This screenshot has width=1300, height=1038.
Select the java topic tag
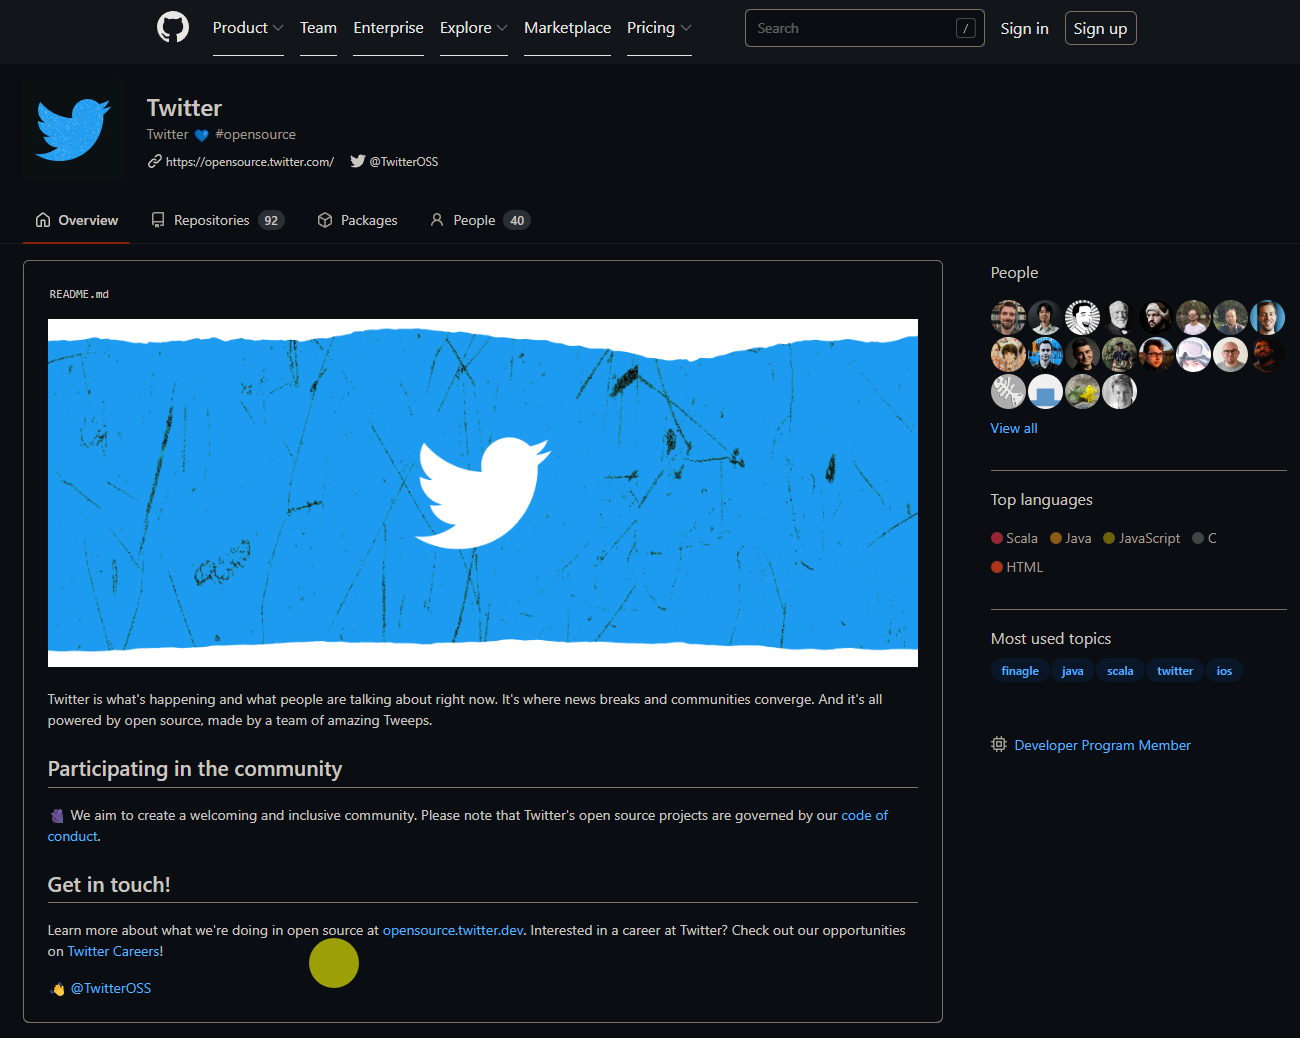coord(1072,671)
